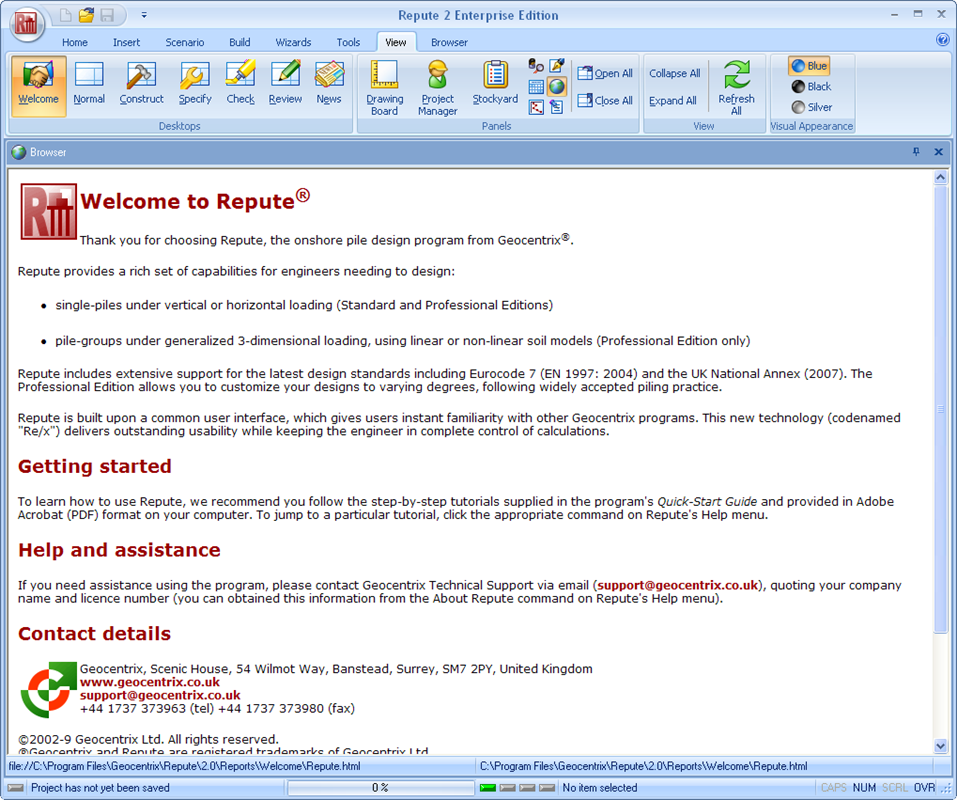Click the vertical scrollbar thumb in Browser
This screenshot has height=800, width=957.
pyautogui.click(x=940, y=409)
